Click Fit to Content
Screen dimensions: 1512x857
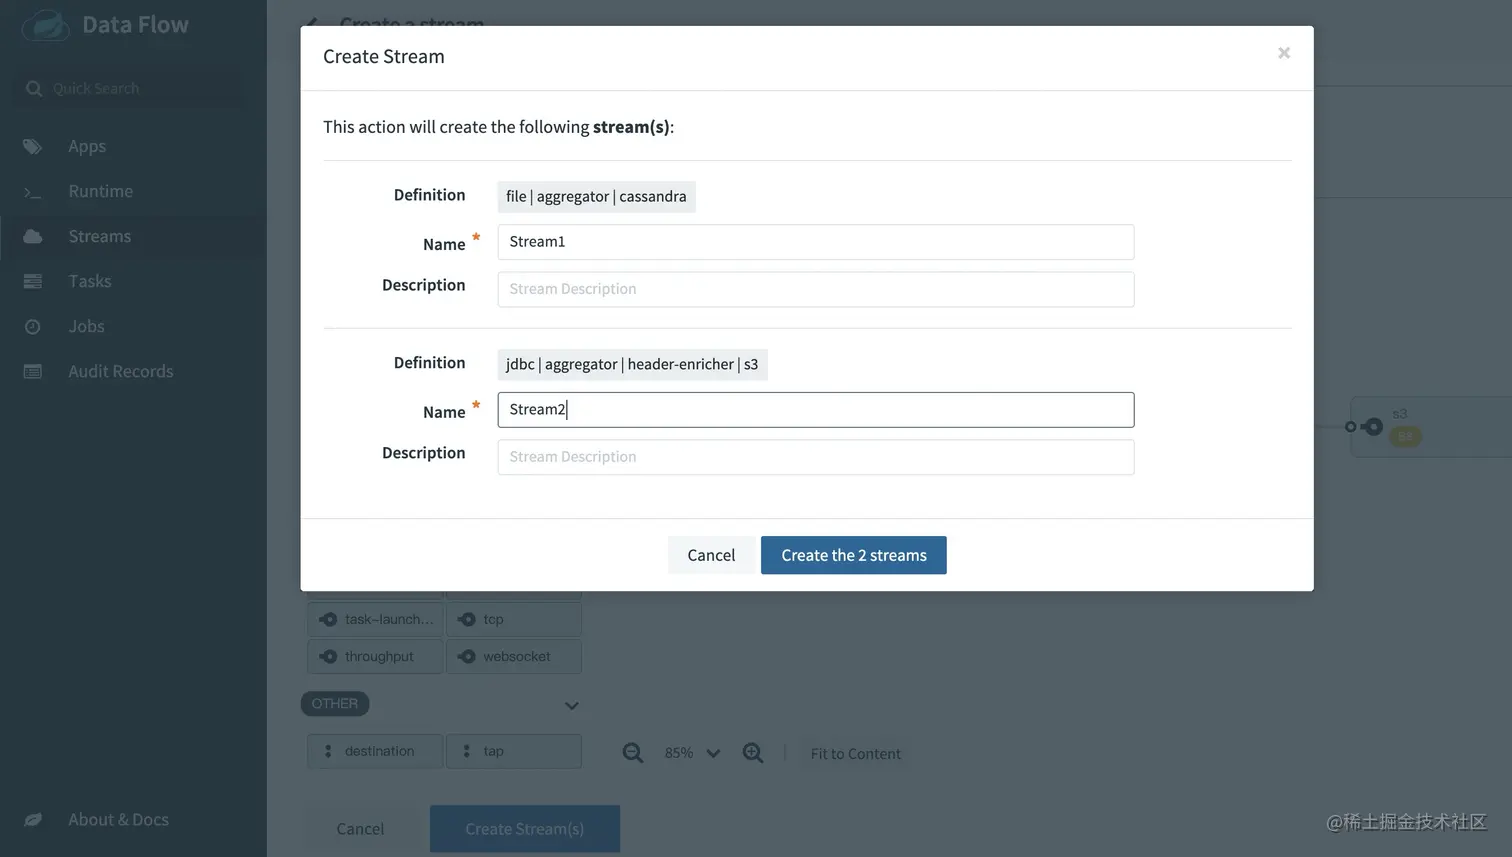(x=856, y=754)
